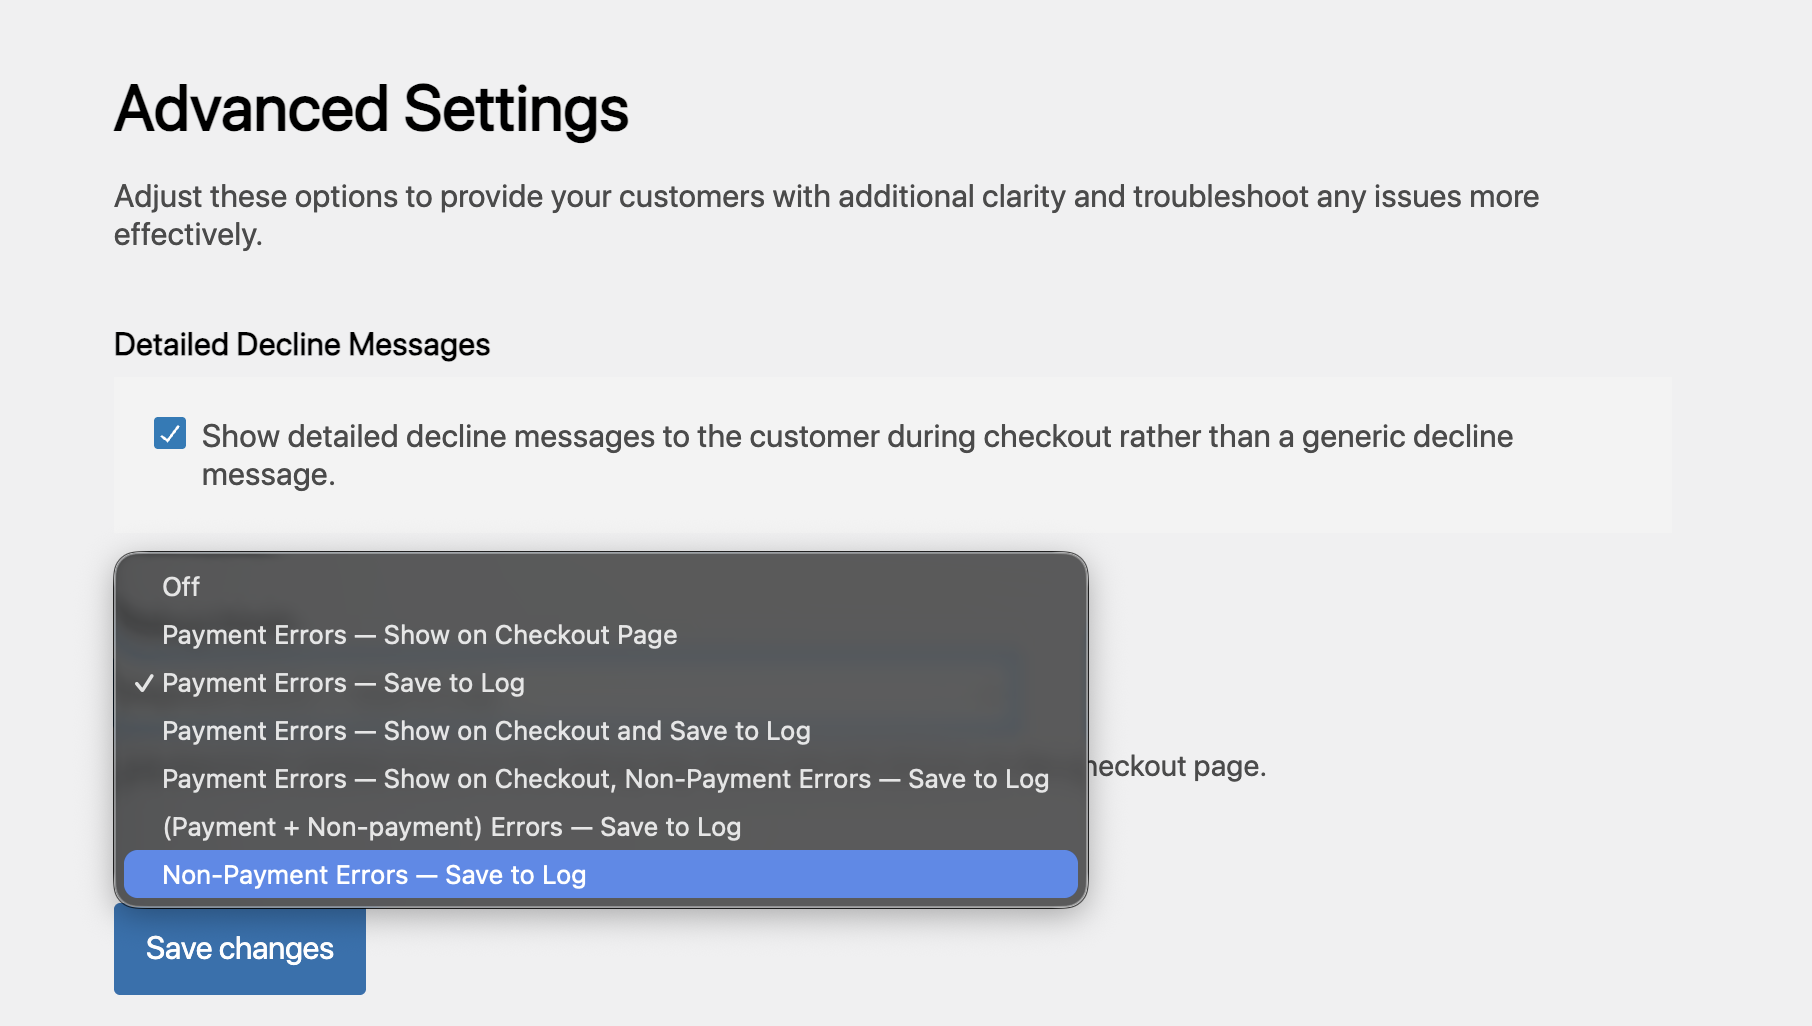Click the Detailed Decline Messages section title
Screen dimensions: 1812x1026
[302, 345]
